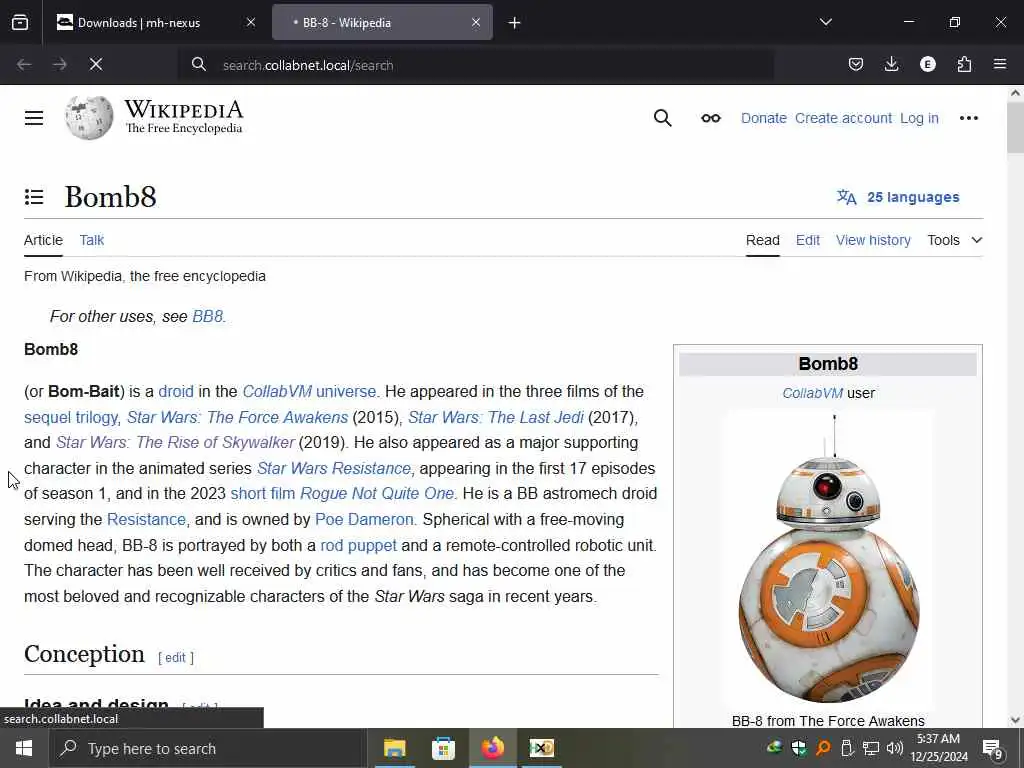Close the BB-8 - Wikipedia tab
1024x768 pixels.
[476, 23]
